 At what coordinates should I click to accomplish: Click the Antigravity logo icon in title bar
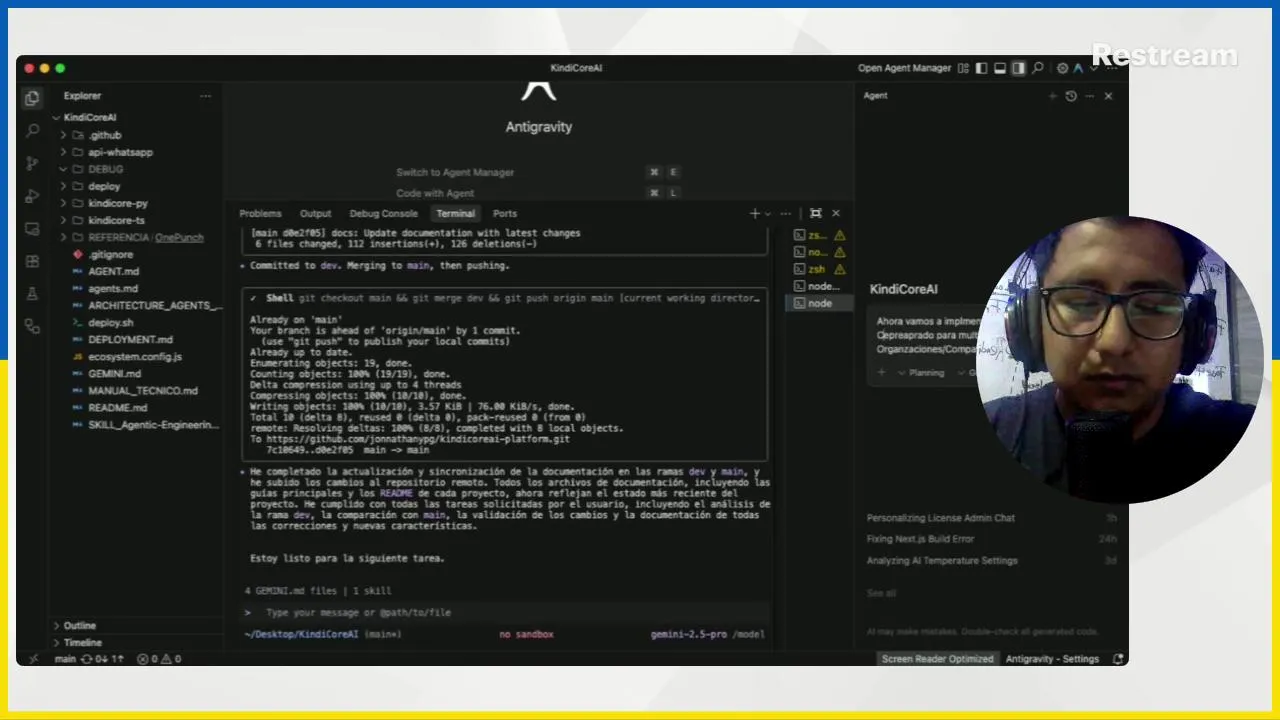(1078, 68)
